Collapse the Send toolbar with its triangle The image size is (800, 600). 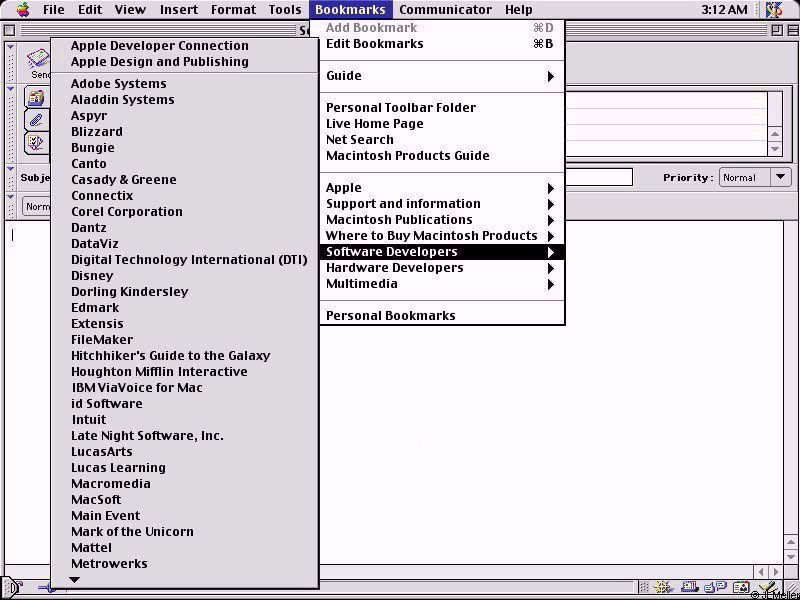pos(11,48)
